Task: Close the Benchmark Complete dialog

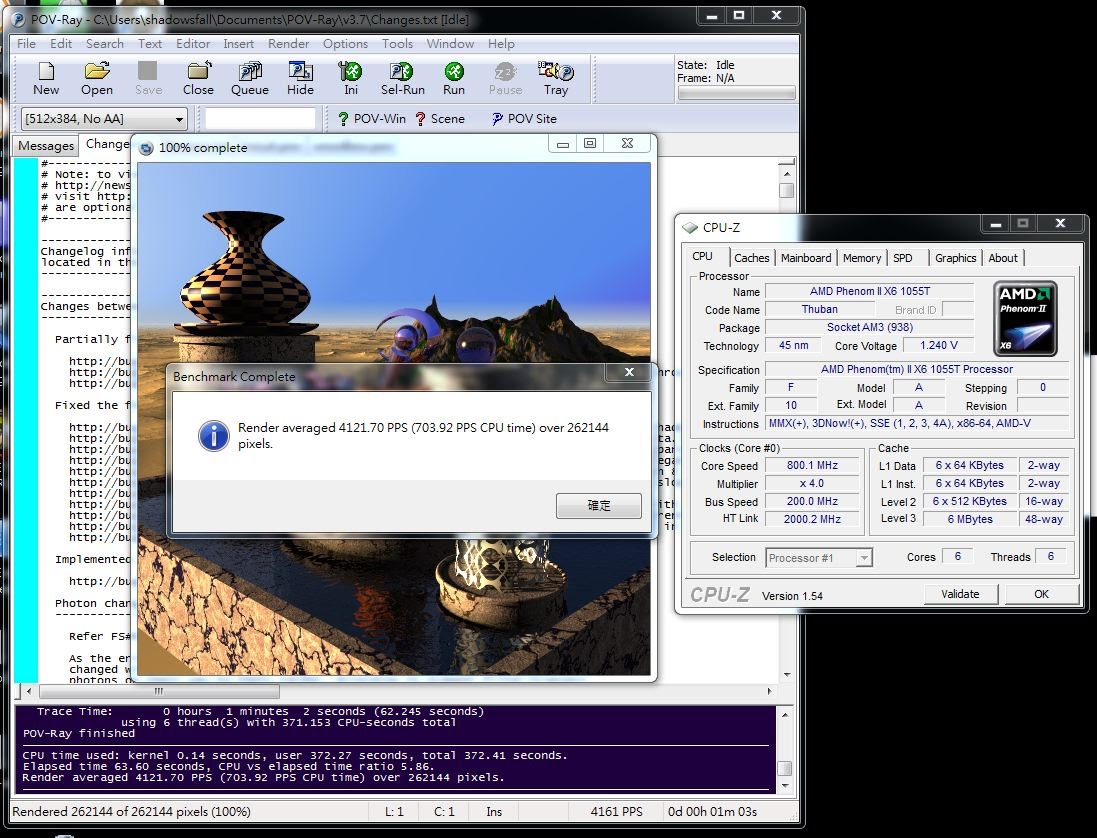Action: pyautogui.click(x=629, y=372)
